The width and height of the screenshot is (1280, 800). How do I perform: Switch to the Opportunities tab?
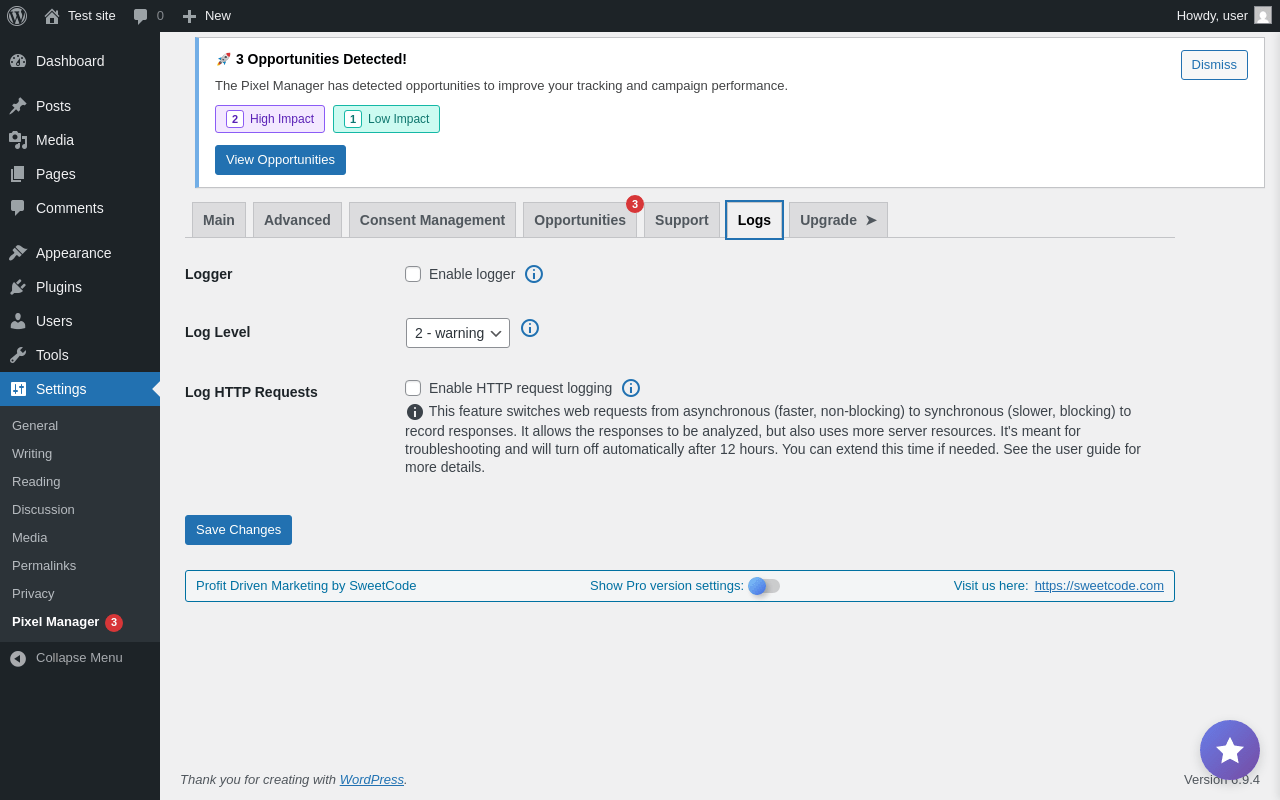coord(580,220)
